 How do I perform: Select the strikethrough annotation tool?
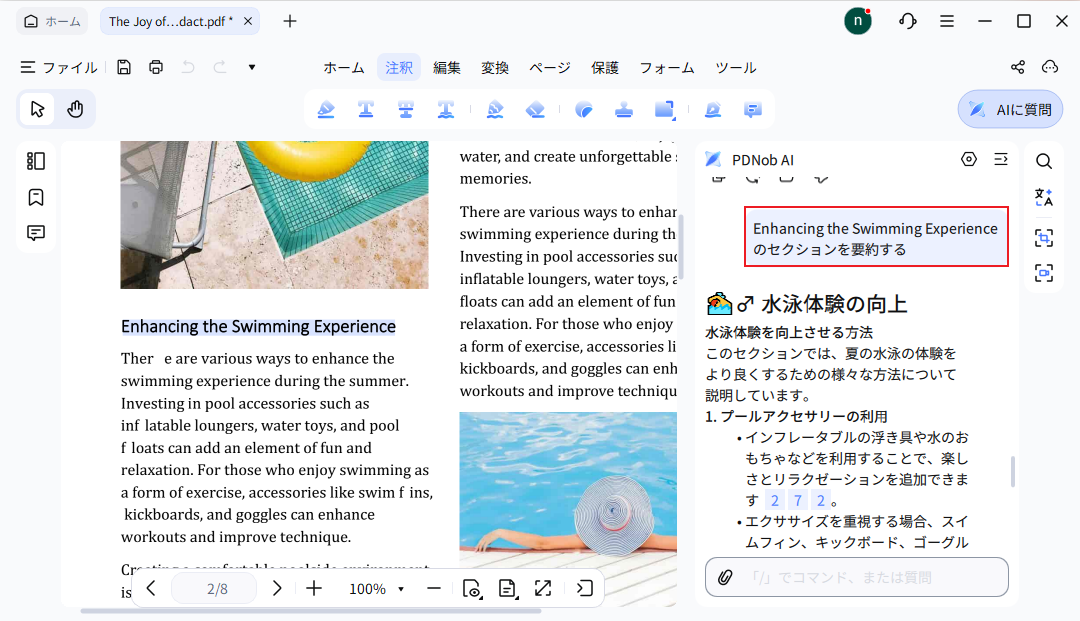[406, 109]
